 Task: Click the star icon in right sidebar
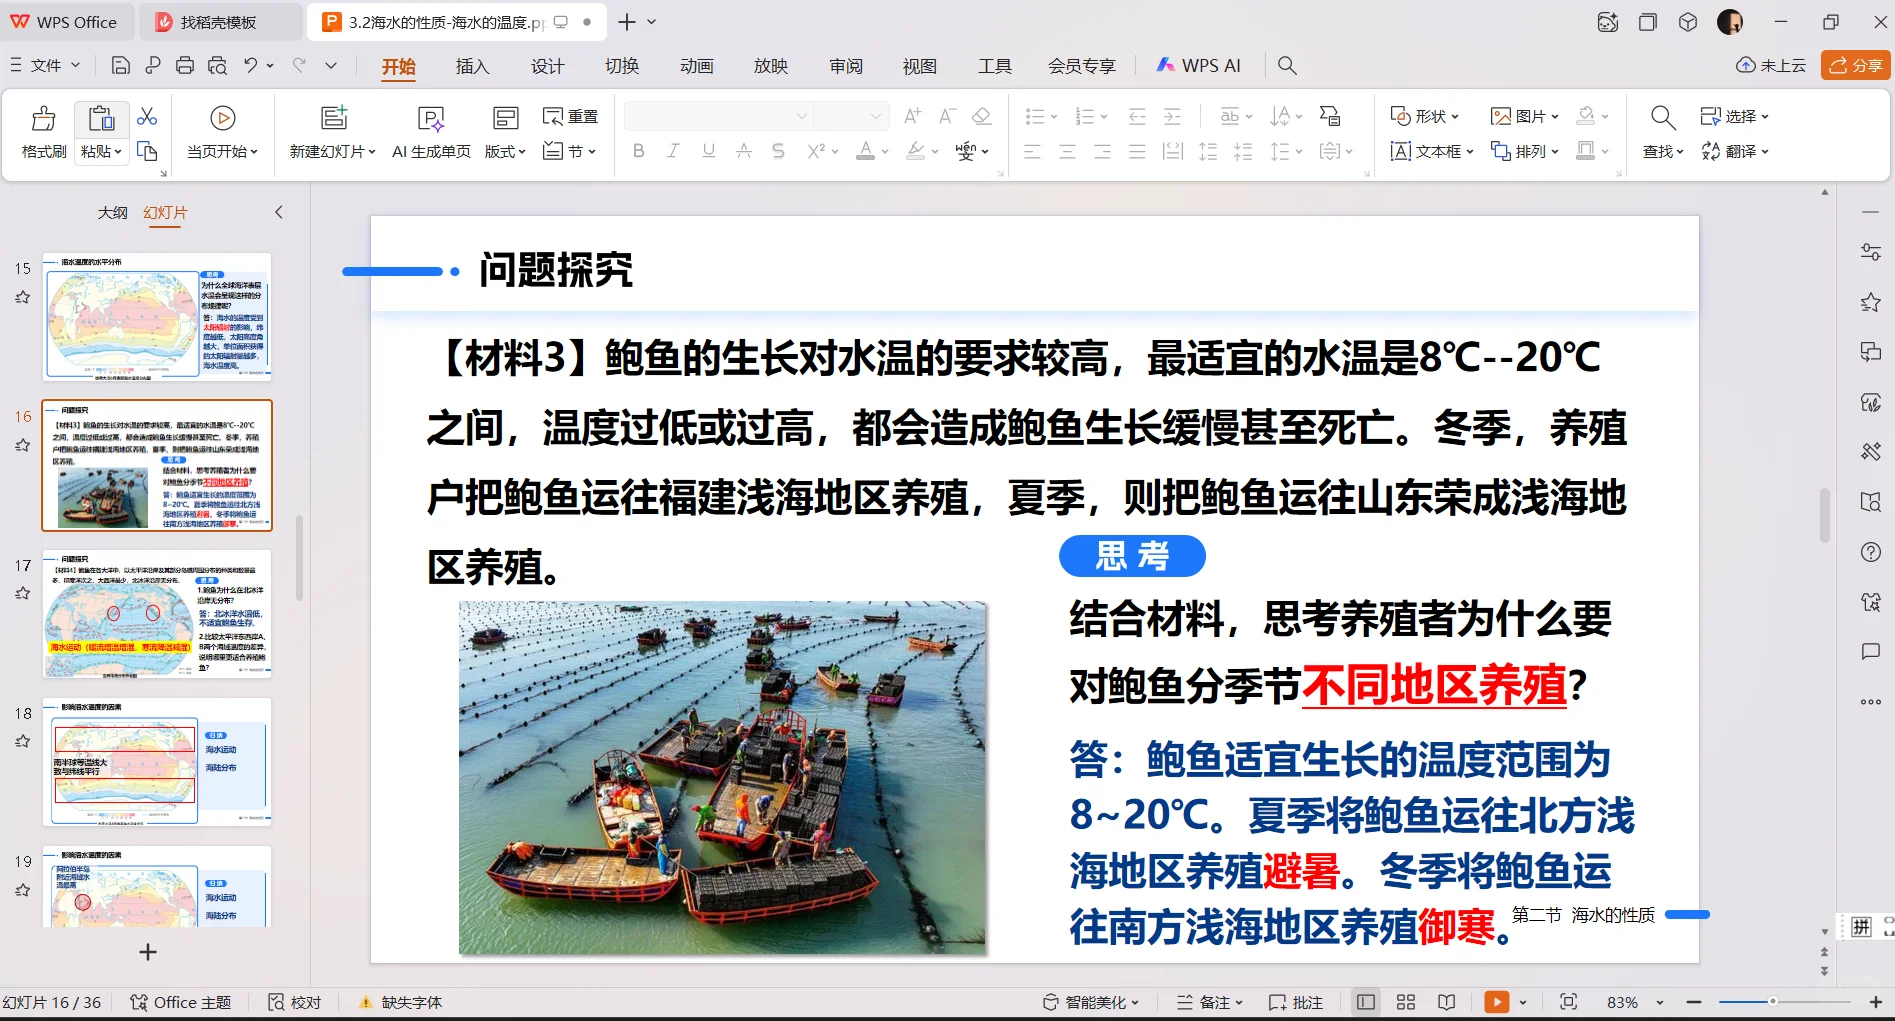[x=1871, y=302]
